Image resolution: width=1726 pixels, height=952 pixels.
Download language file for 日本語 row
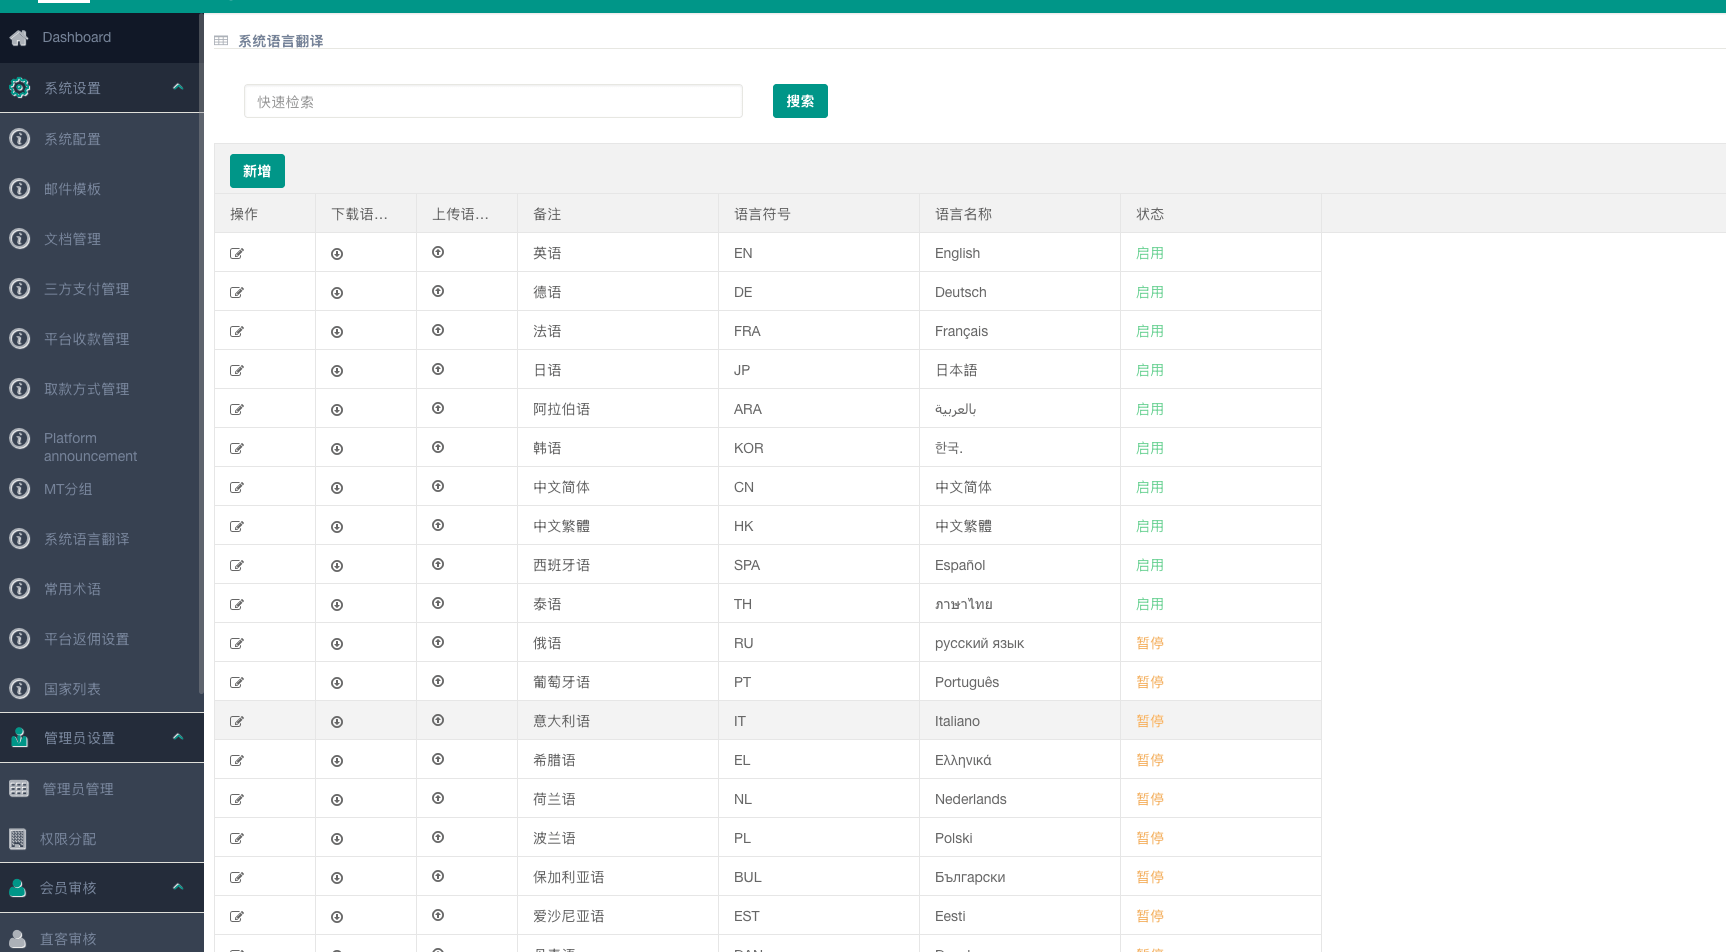point(337,371)
